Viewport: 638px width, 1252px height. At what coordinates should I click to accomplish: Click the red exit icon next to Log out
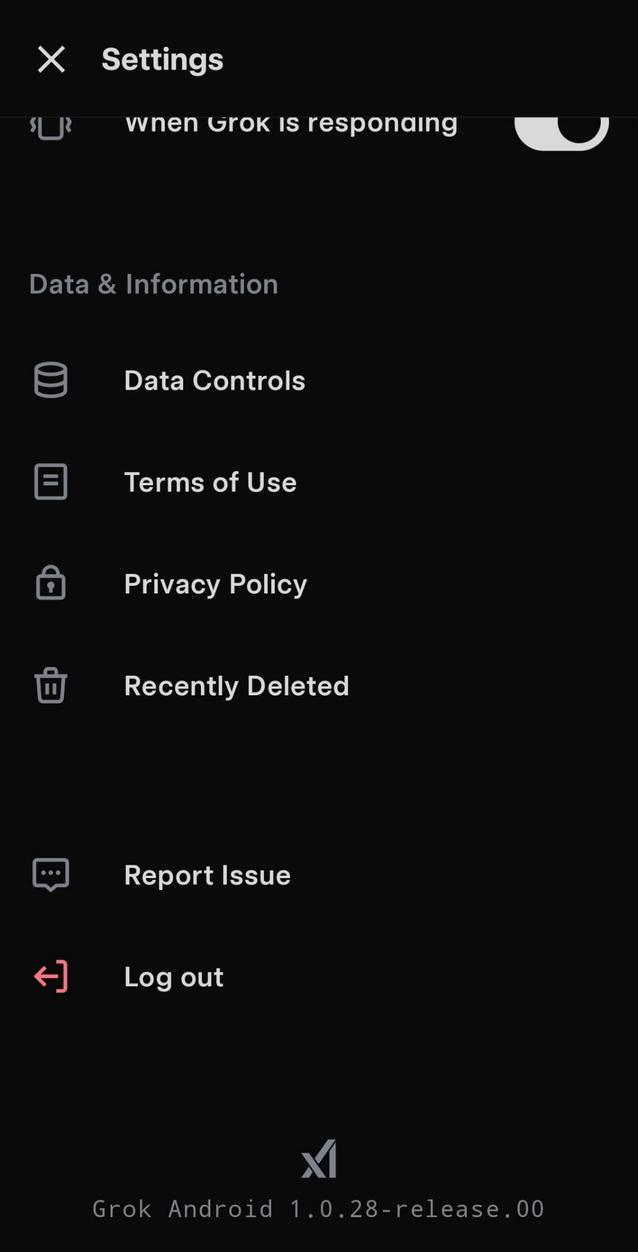click(x=50, y=976)
